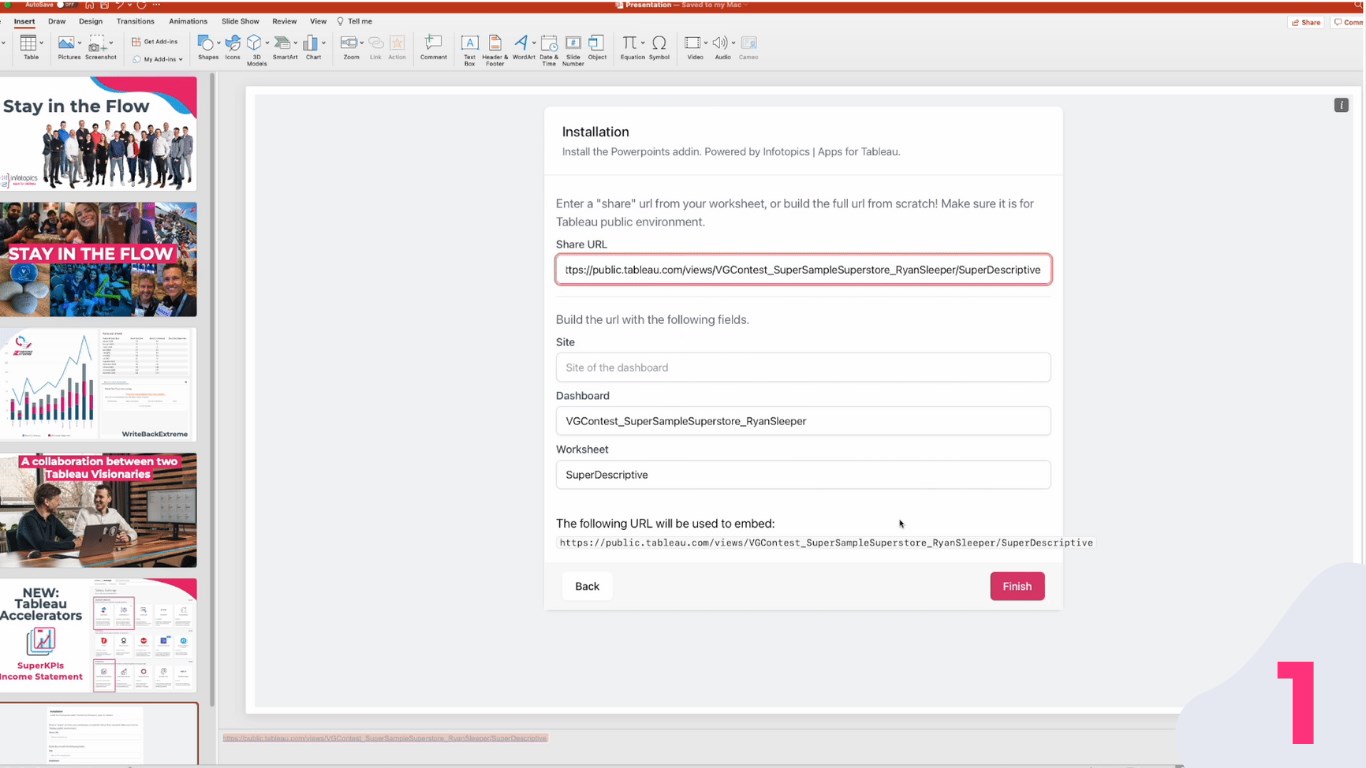Expand the Shapes dropdown arrow

pyautogui.click(x=219, y=43)
